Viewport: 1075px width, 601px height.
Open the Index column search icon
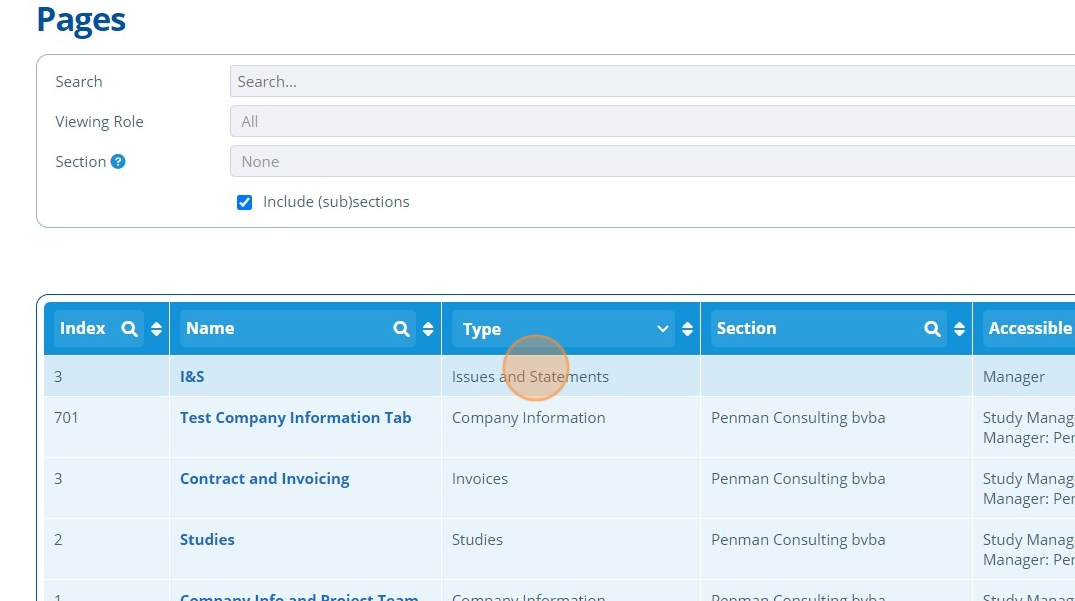129,329
